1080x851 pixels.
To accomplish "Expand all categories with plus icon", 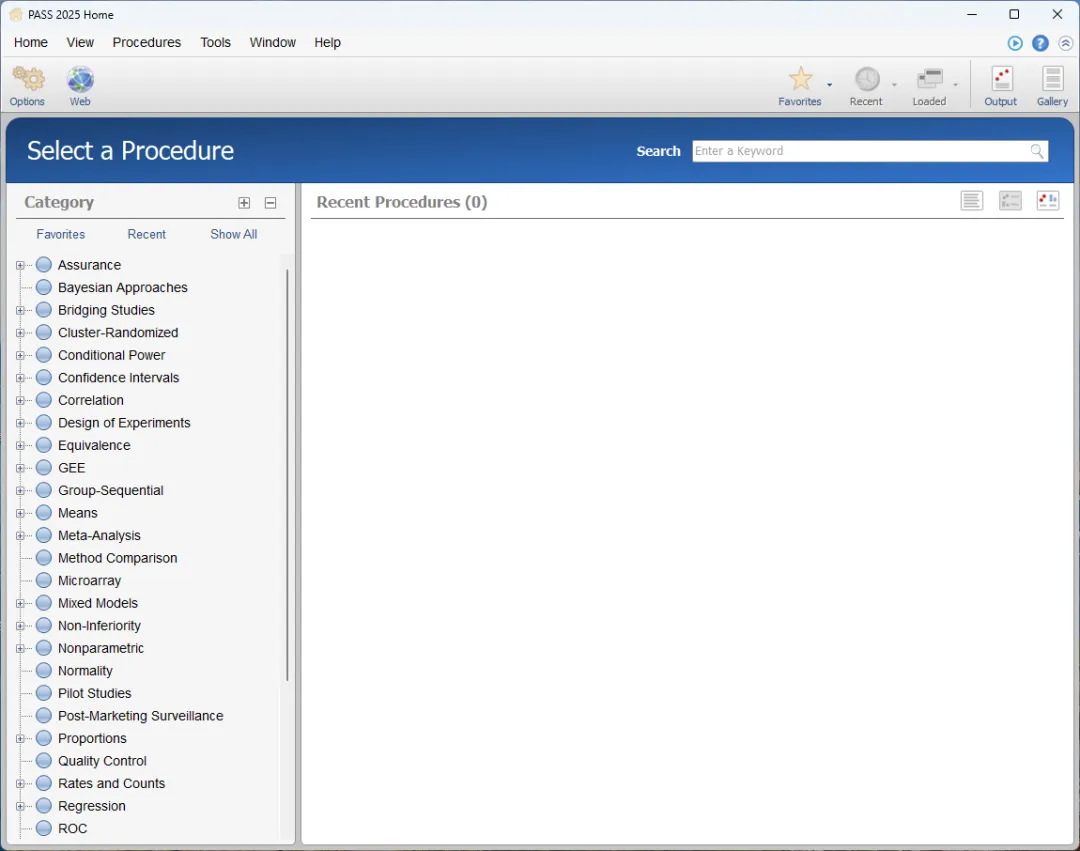I will (x=244, y=202).
